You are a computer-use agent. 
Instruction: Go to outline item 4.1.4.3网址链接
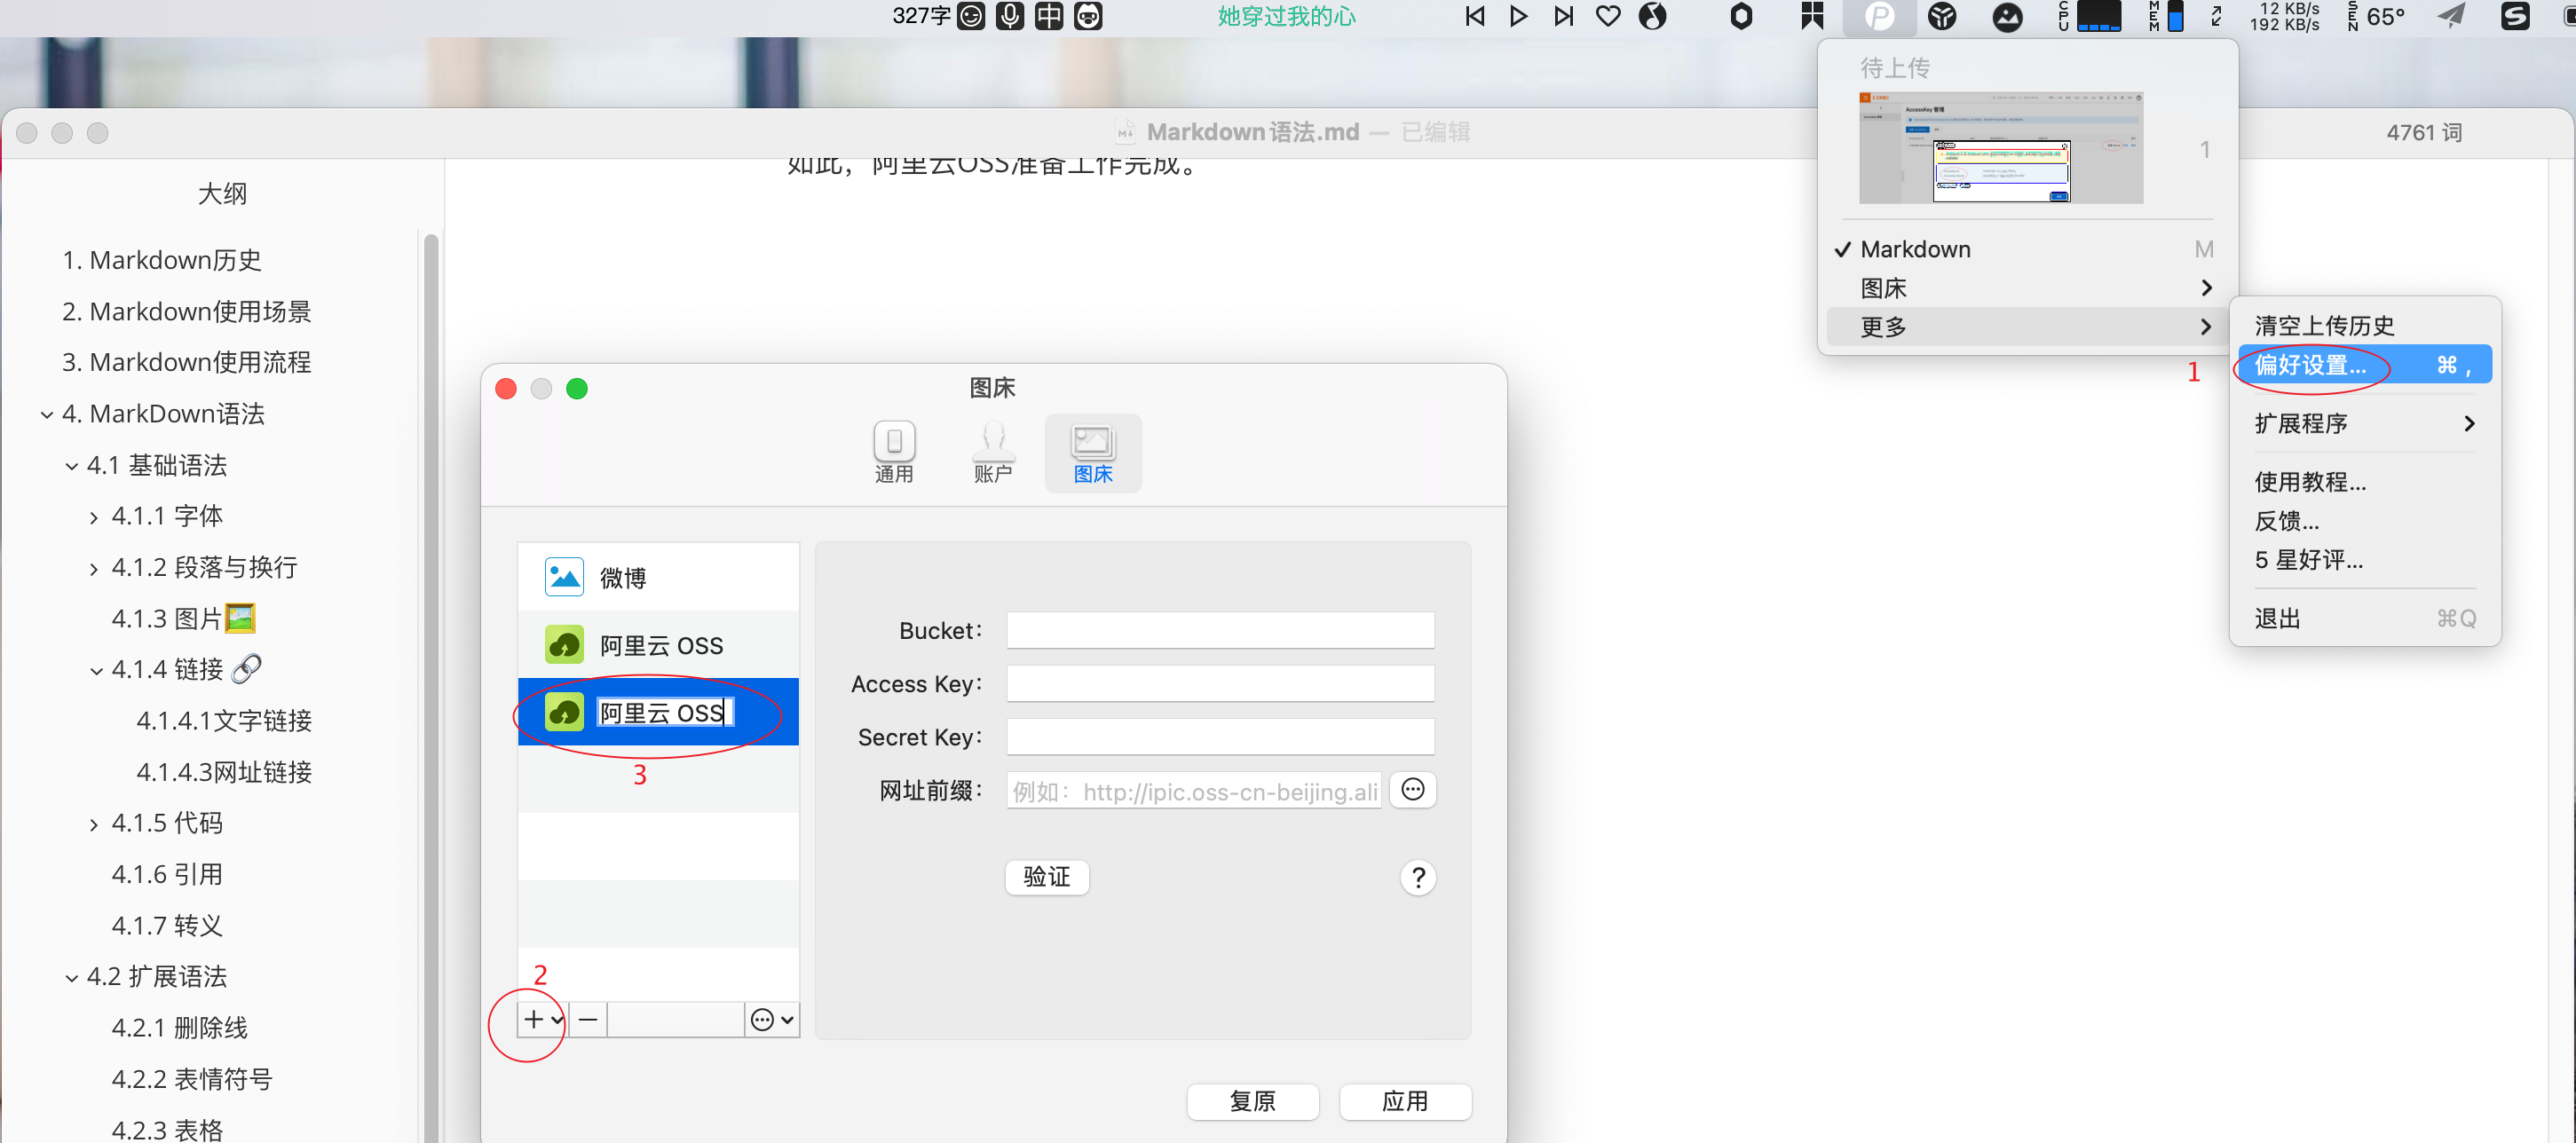(224, 772)
